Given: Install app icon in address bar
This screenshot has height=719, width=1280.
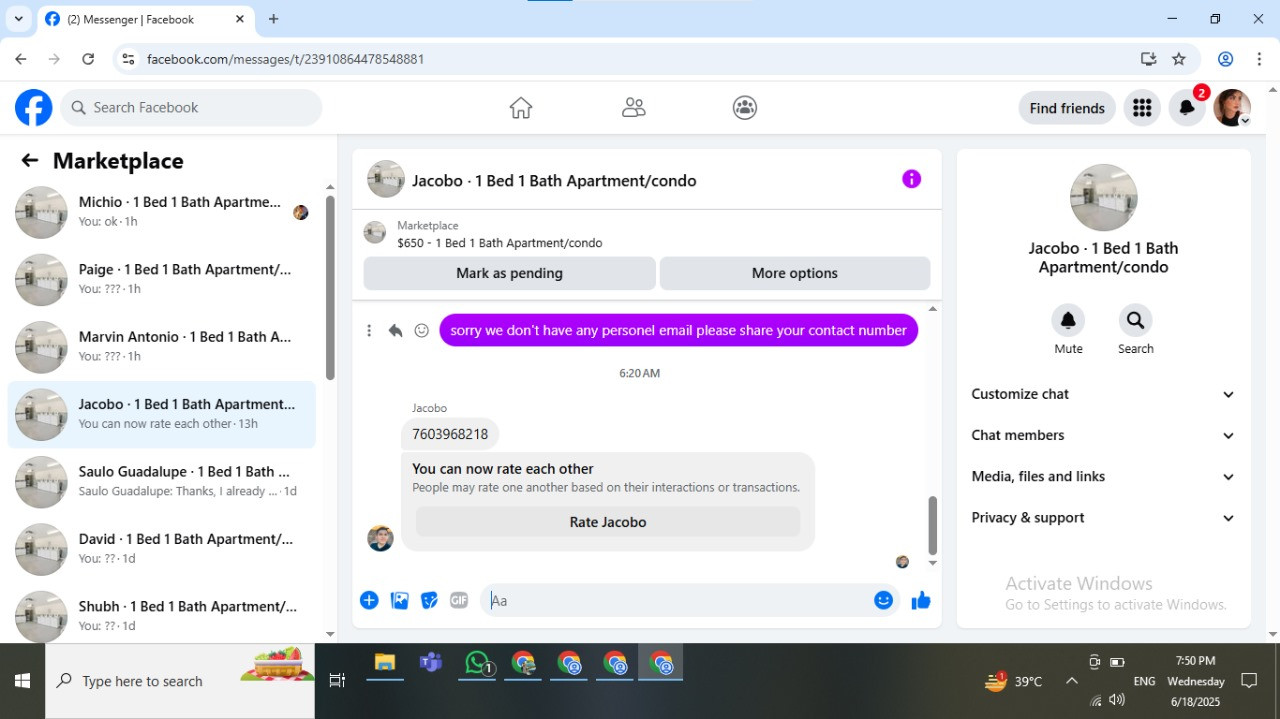Looking at the screenshot, I should [1148, 59].
